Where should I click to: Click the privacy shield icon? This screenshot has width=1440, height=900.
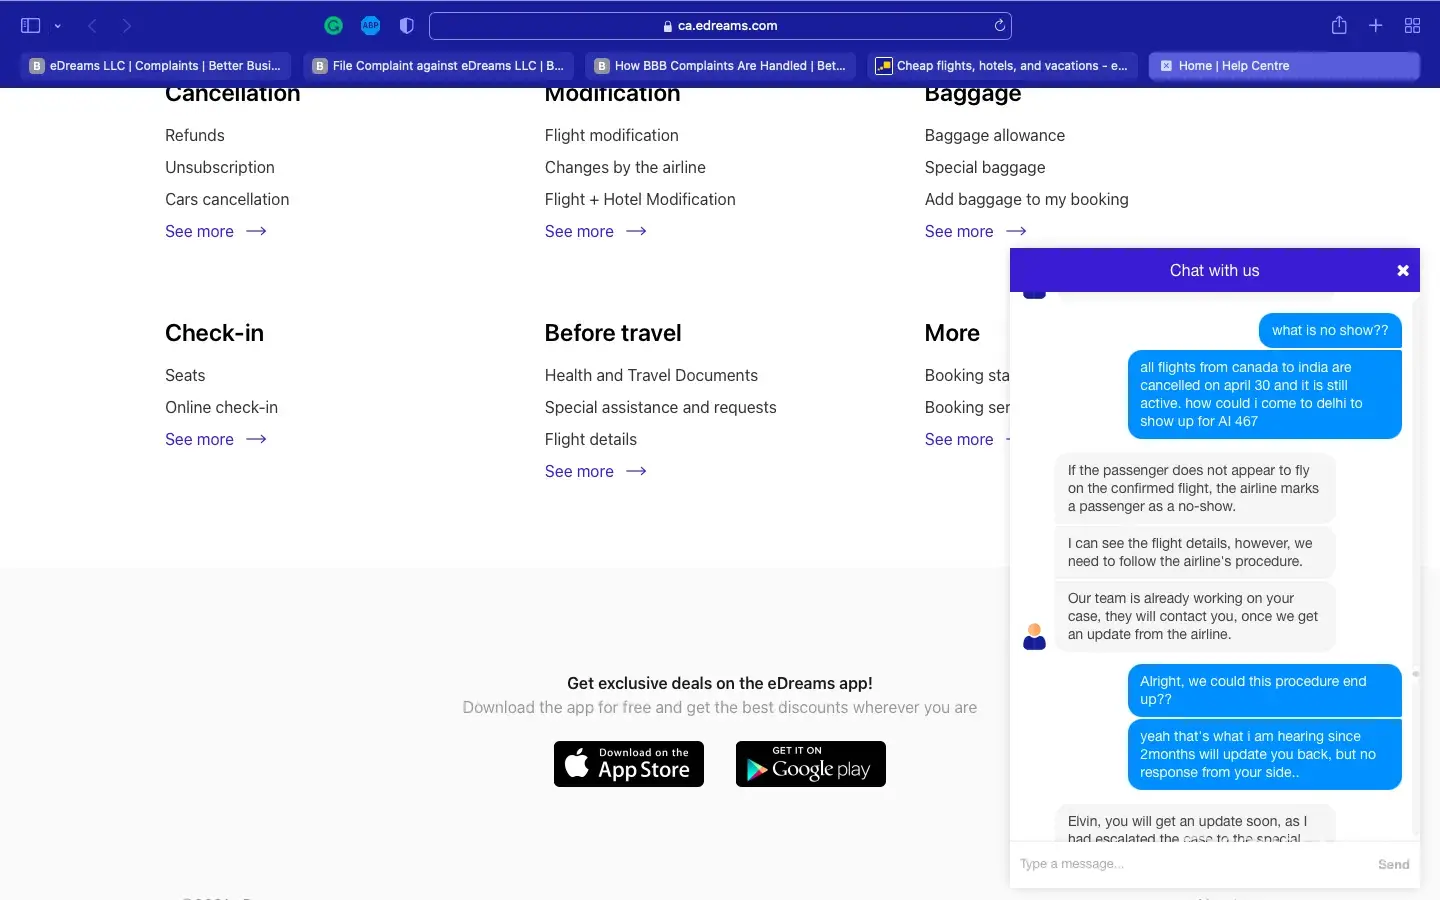(x=406, y=26)
